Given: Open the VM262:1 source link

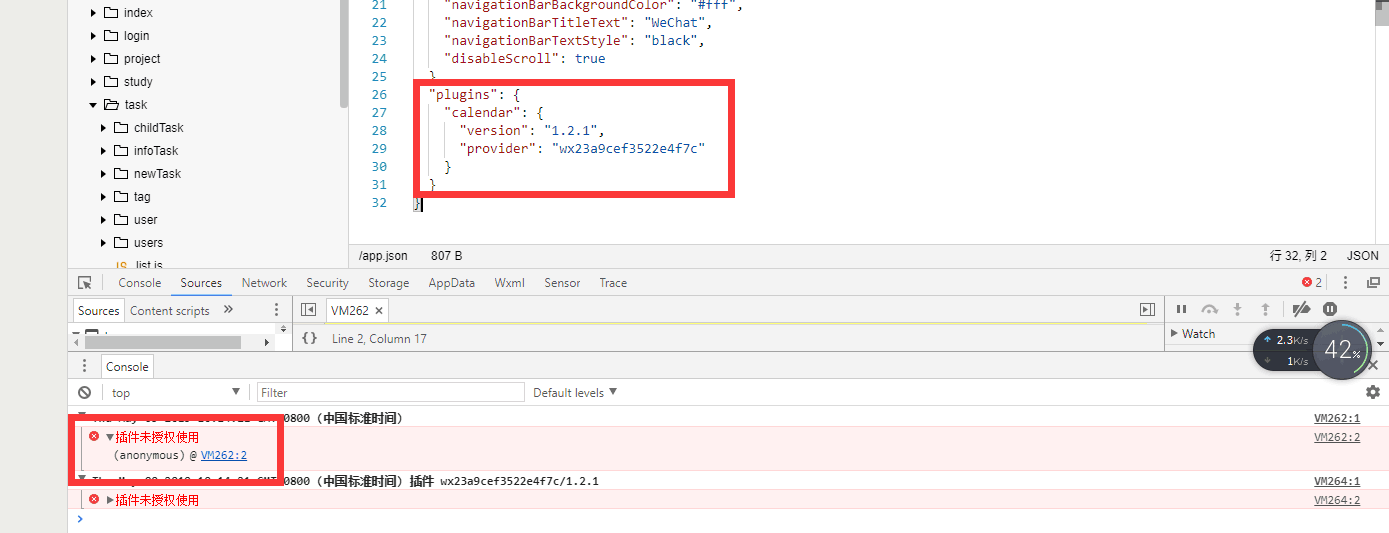Looking at the screenshot, I should [x=1337, y=418].
